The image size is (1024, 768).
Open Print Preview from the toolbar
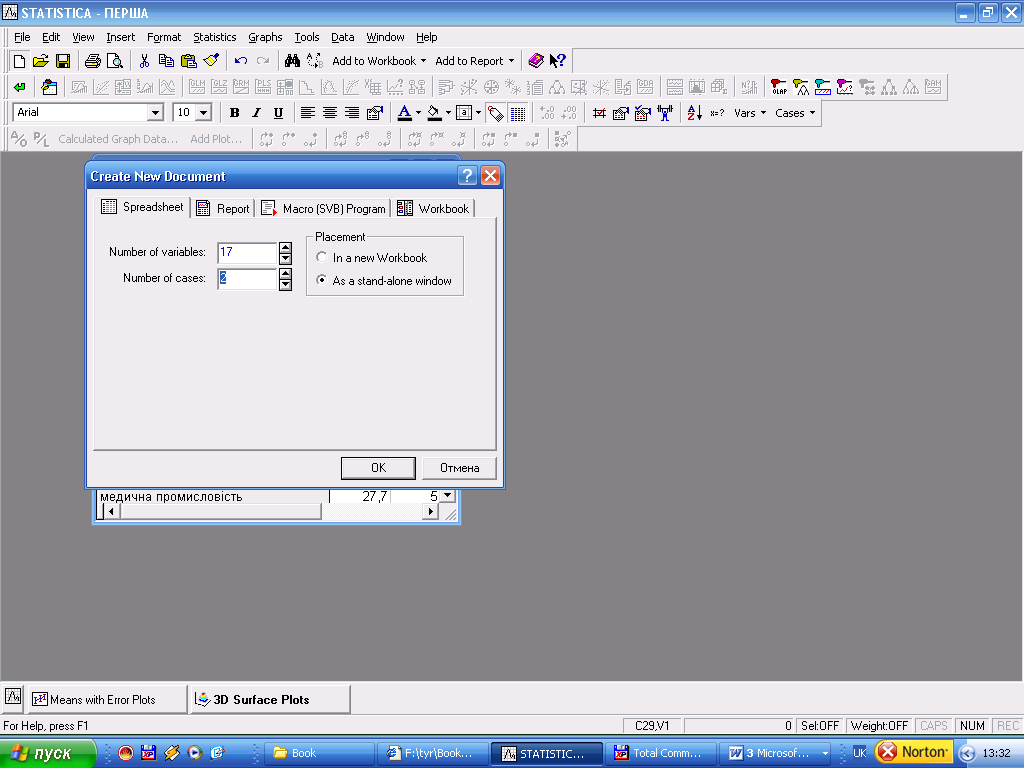[115, 61]
